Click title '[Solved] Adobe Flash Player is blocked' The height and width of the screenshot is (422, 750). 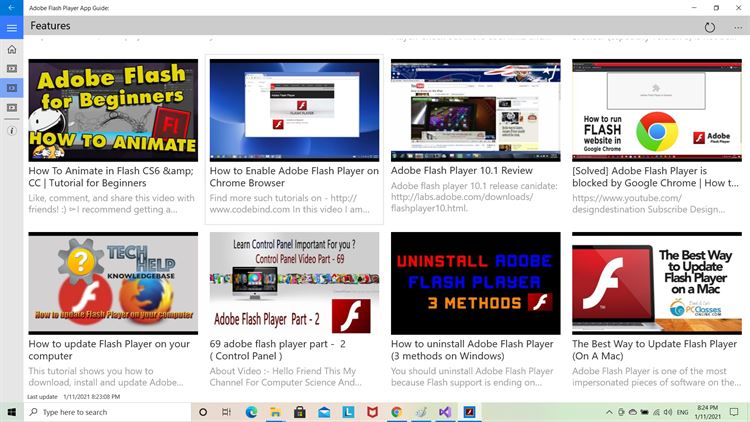pyautogui.click(x=655, y=177)
